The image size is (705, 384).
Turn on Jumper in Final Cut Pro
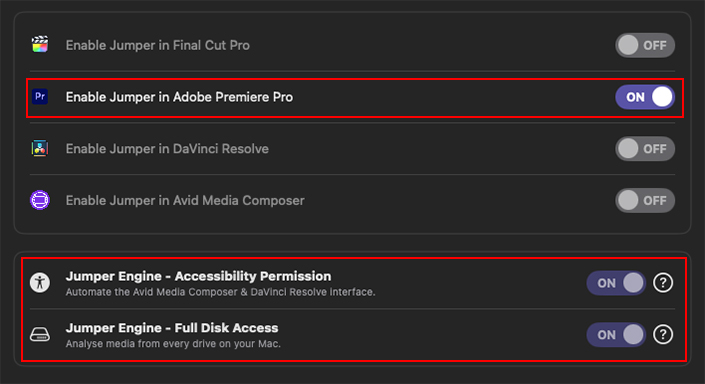tap(645, 45)
